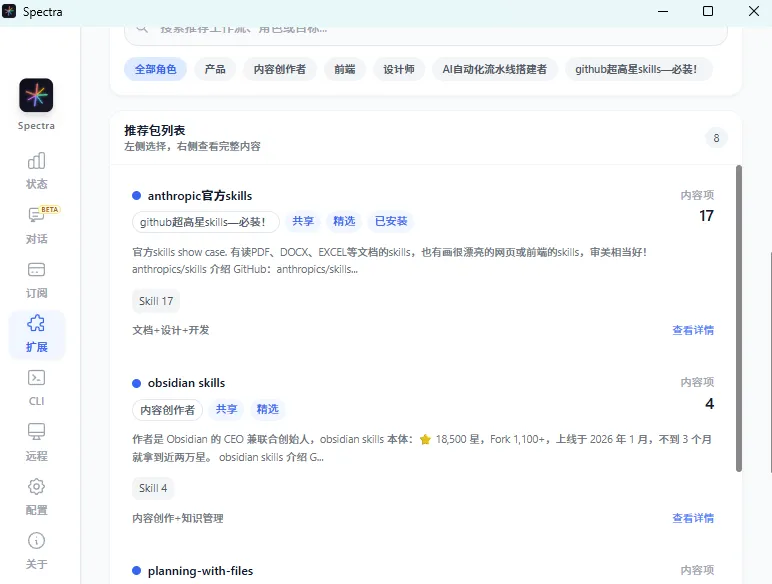
Task: Click 已安装 badge on anthropic官方skills
Action: tap(391, 221)
